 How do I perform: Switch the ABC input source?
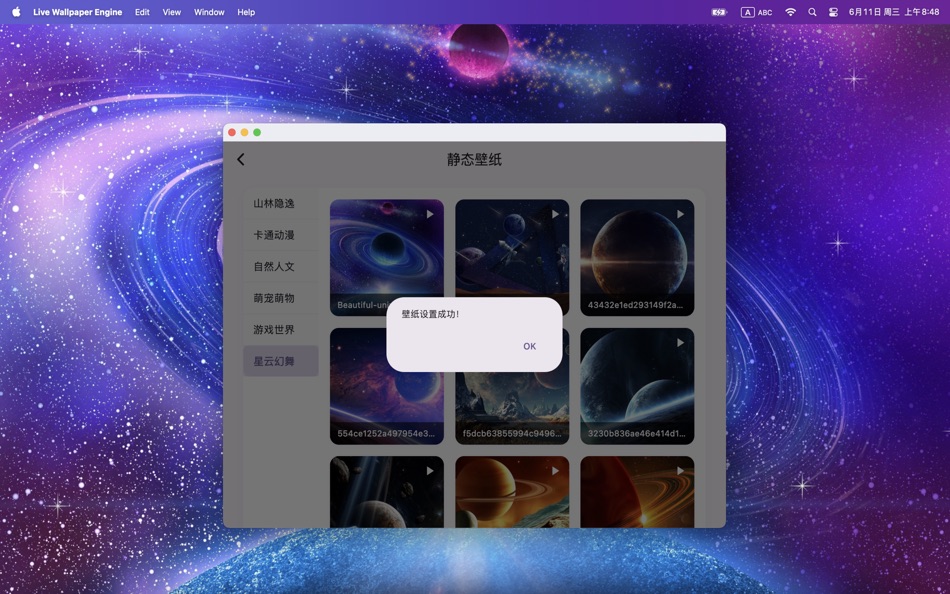click(756, 12)
